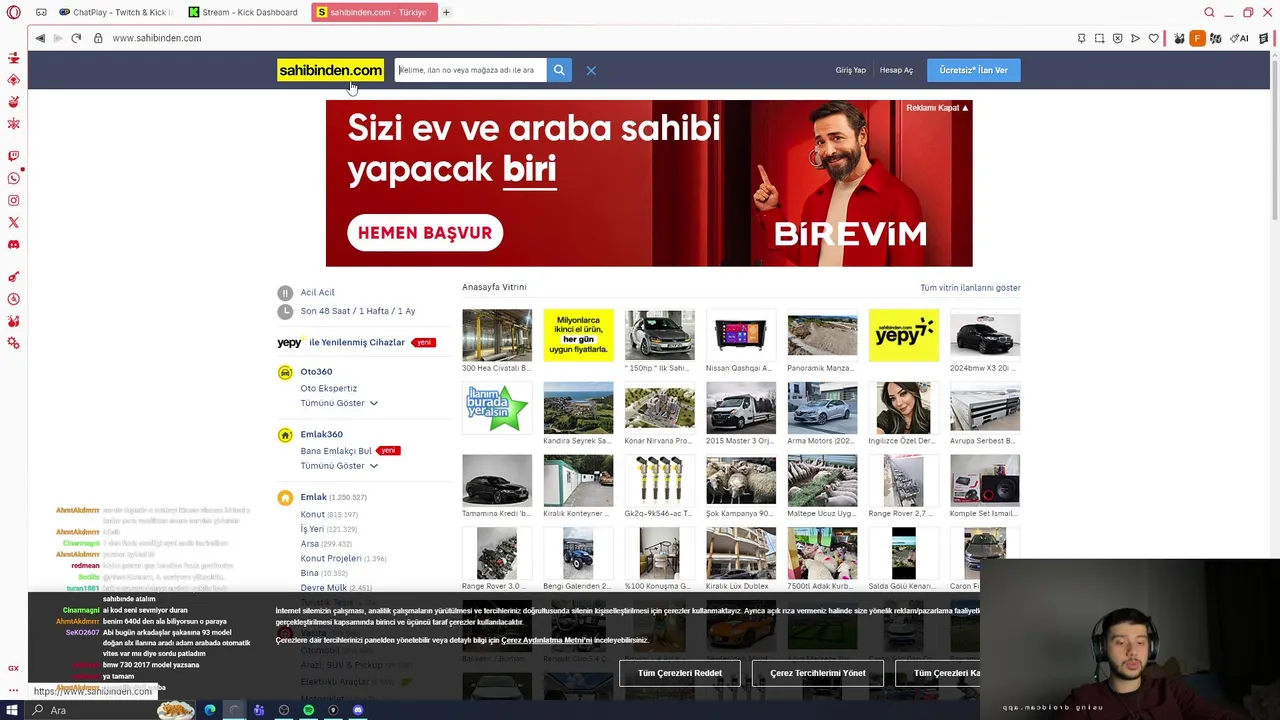Click the site padlock security icon
The height and width of the screenshot is (720, 1280).
(x=98, y=38)
